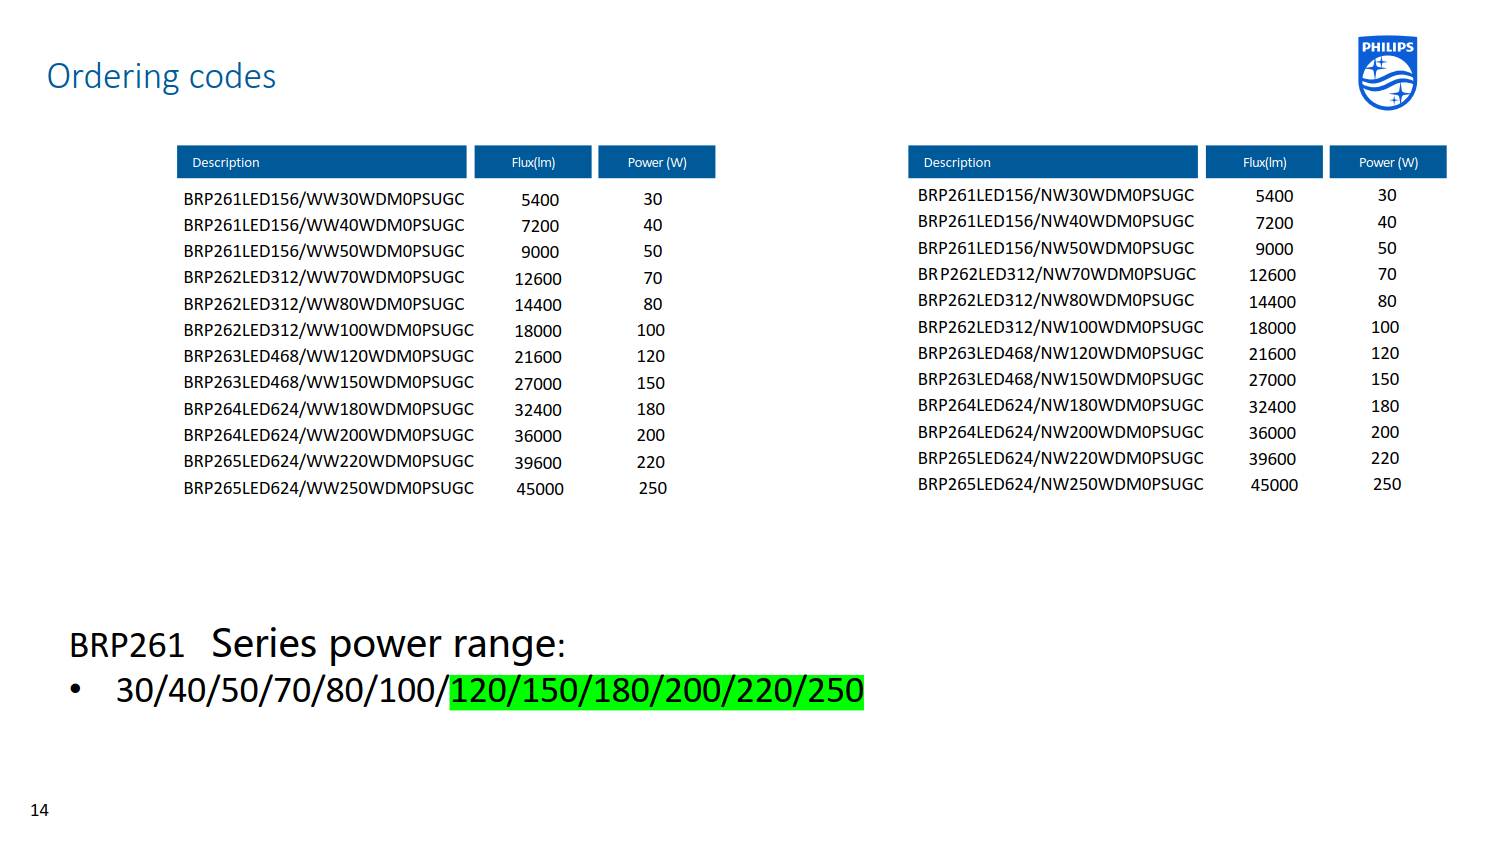Click the BRP261LED156/WW50WDM0PSUGC description cell
Screen dimensions: 1500x844
[324, 251]
